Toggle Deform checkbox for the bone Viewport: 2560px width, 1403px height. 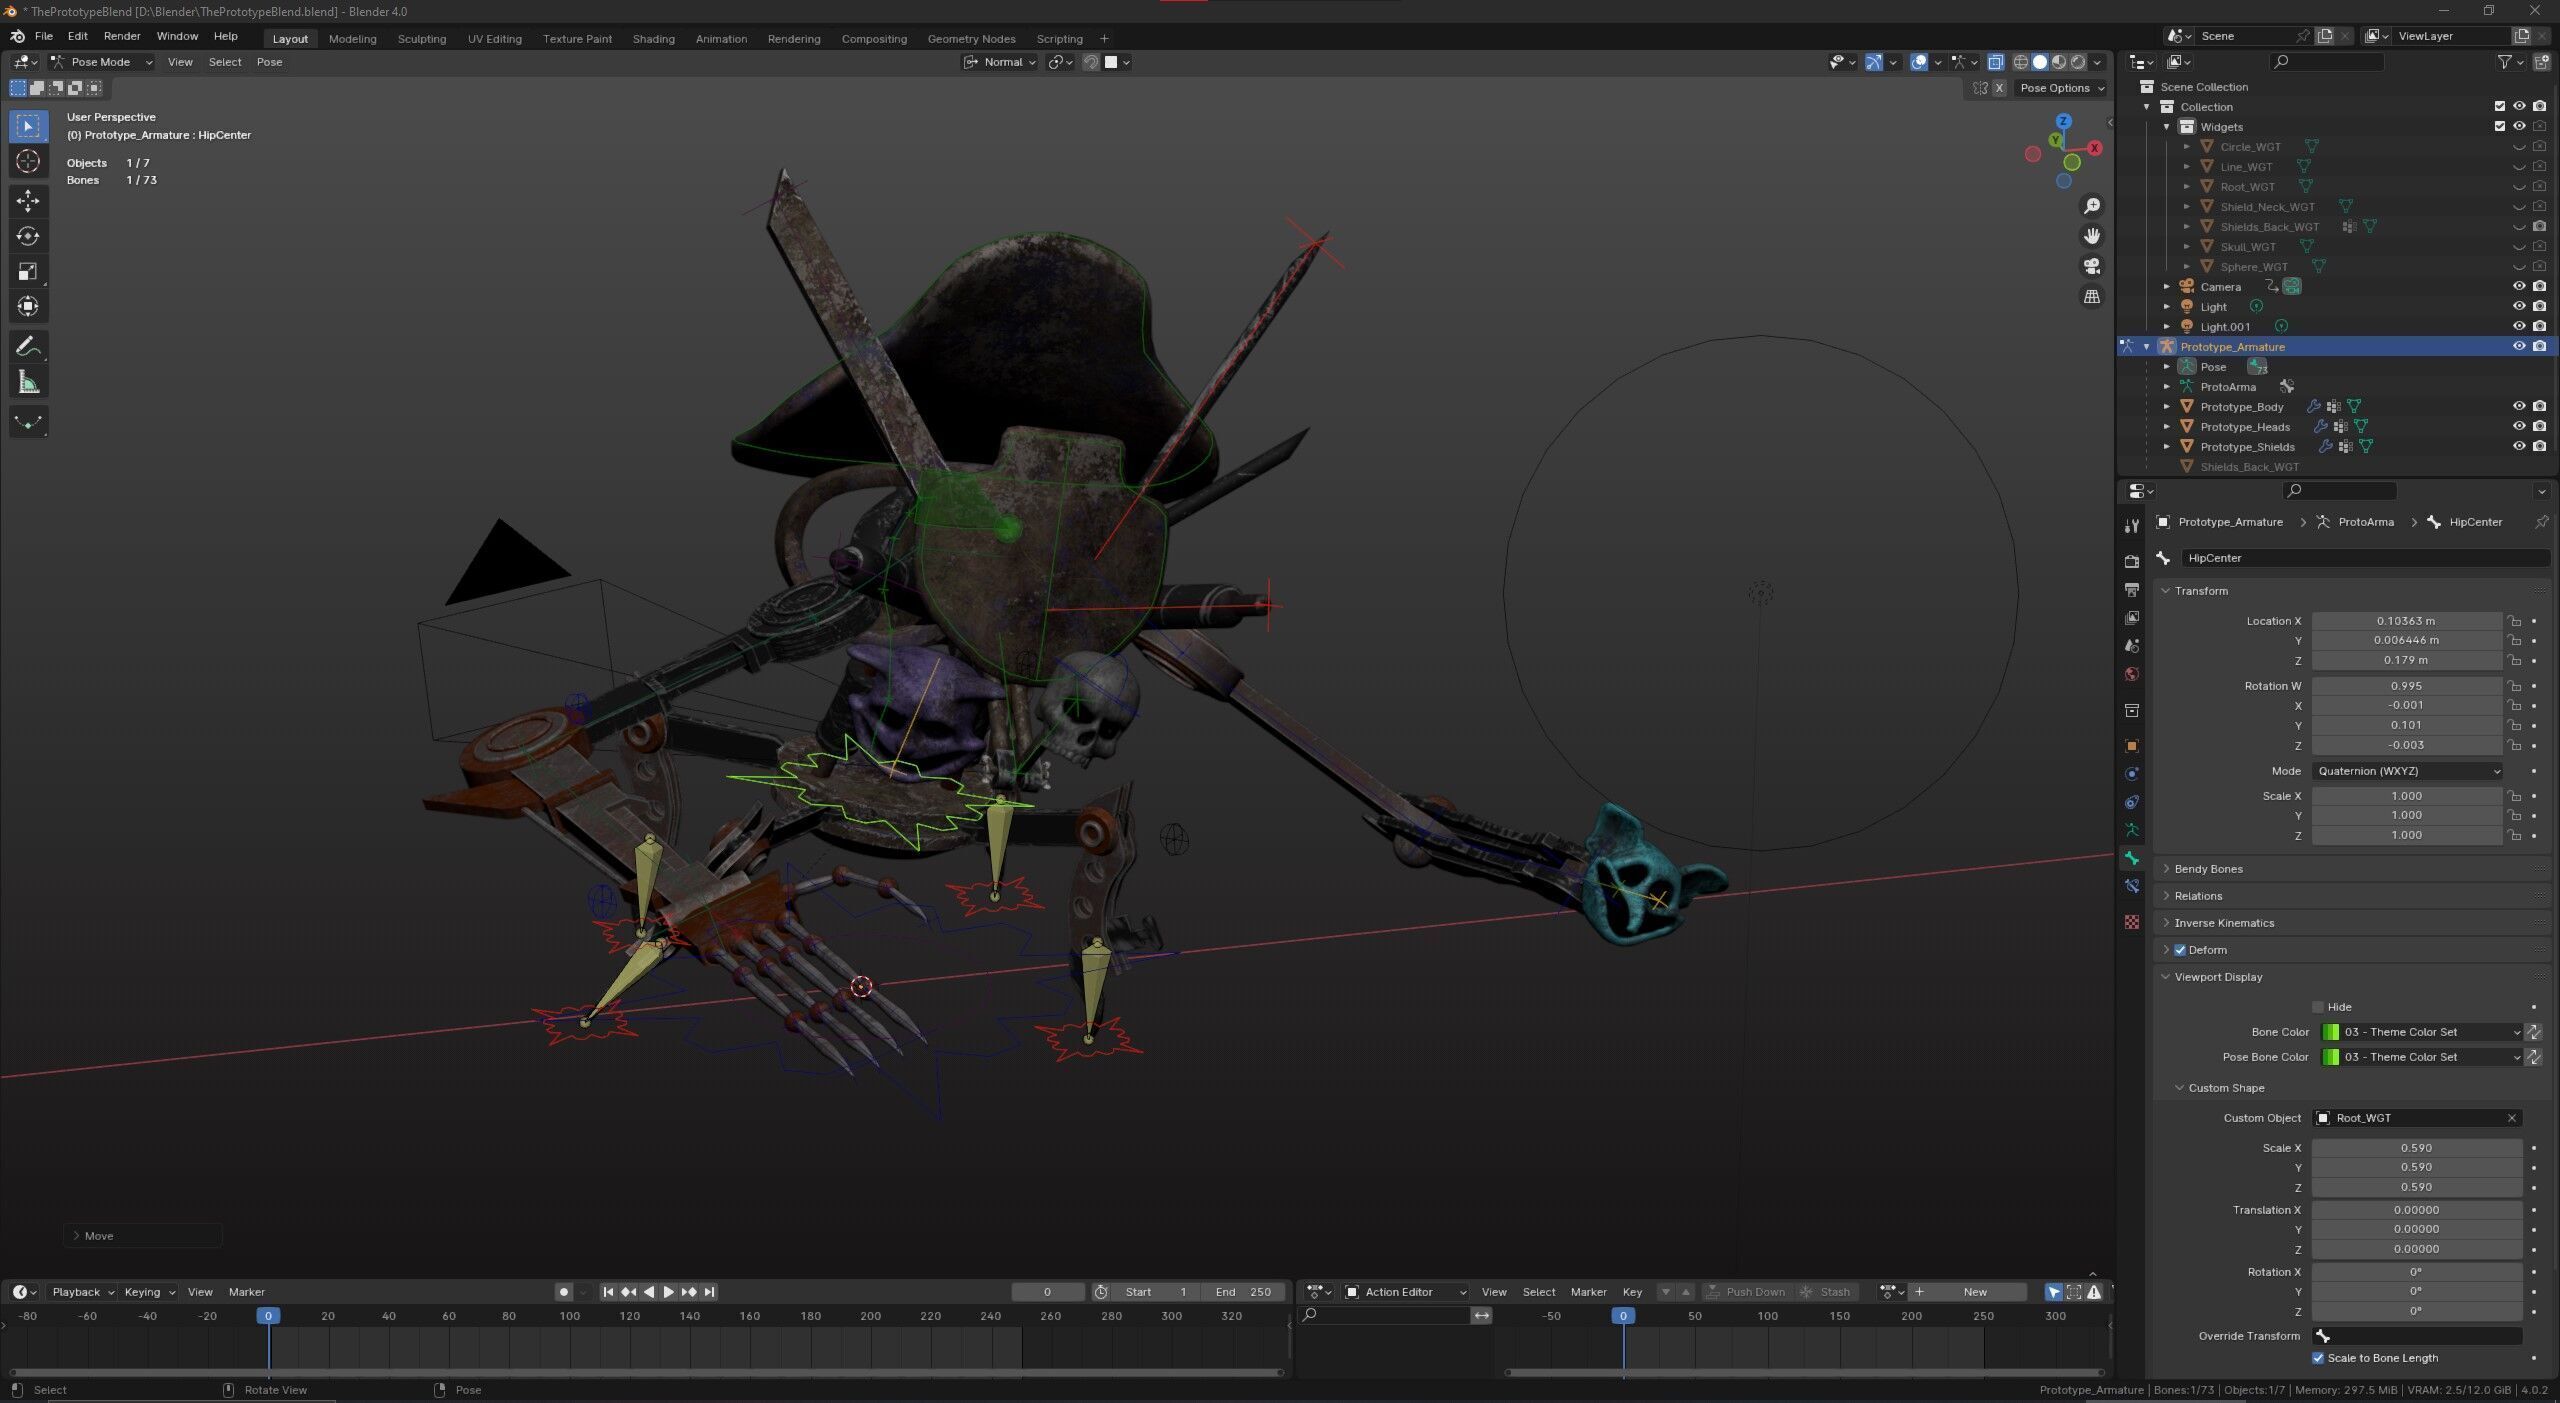(2180, 950)
